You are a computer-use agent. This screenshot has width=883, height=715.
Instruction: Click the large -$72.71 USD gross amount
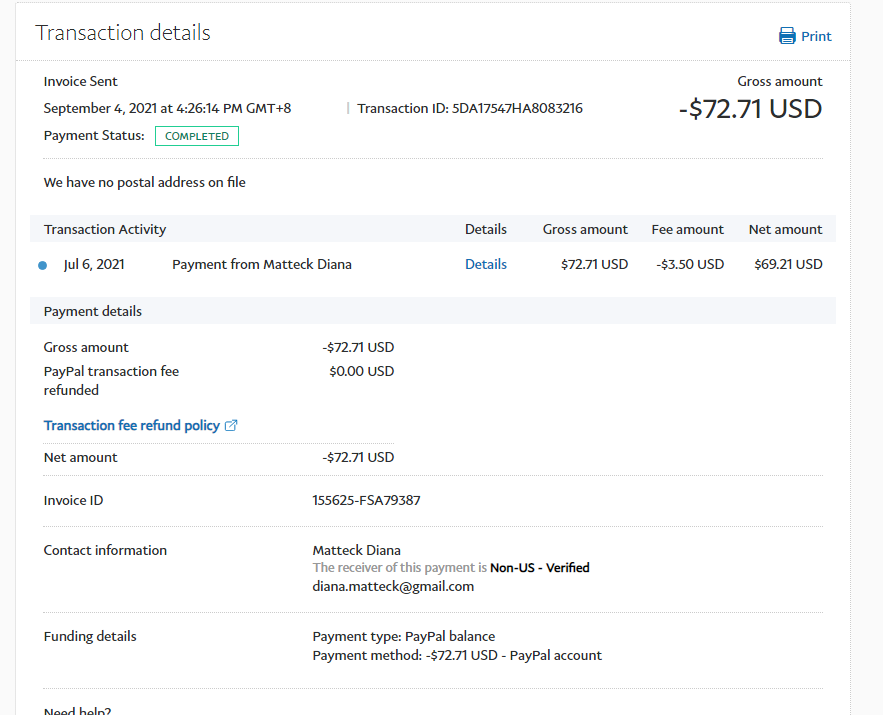coord(750,108)
